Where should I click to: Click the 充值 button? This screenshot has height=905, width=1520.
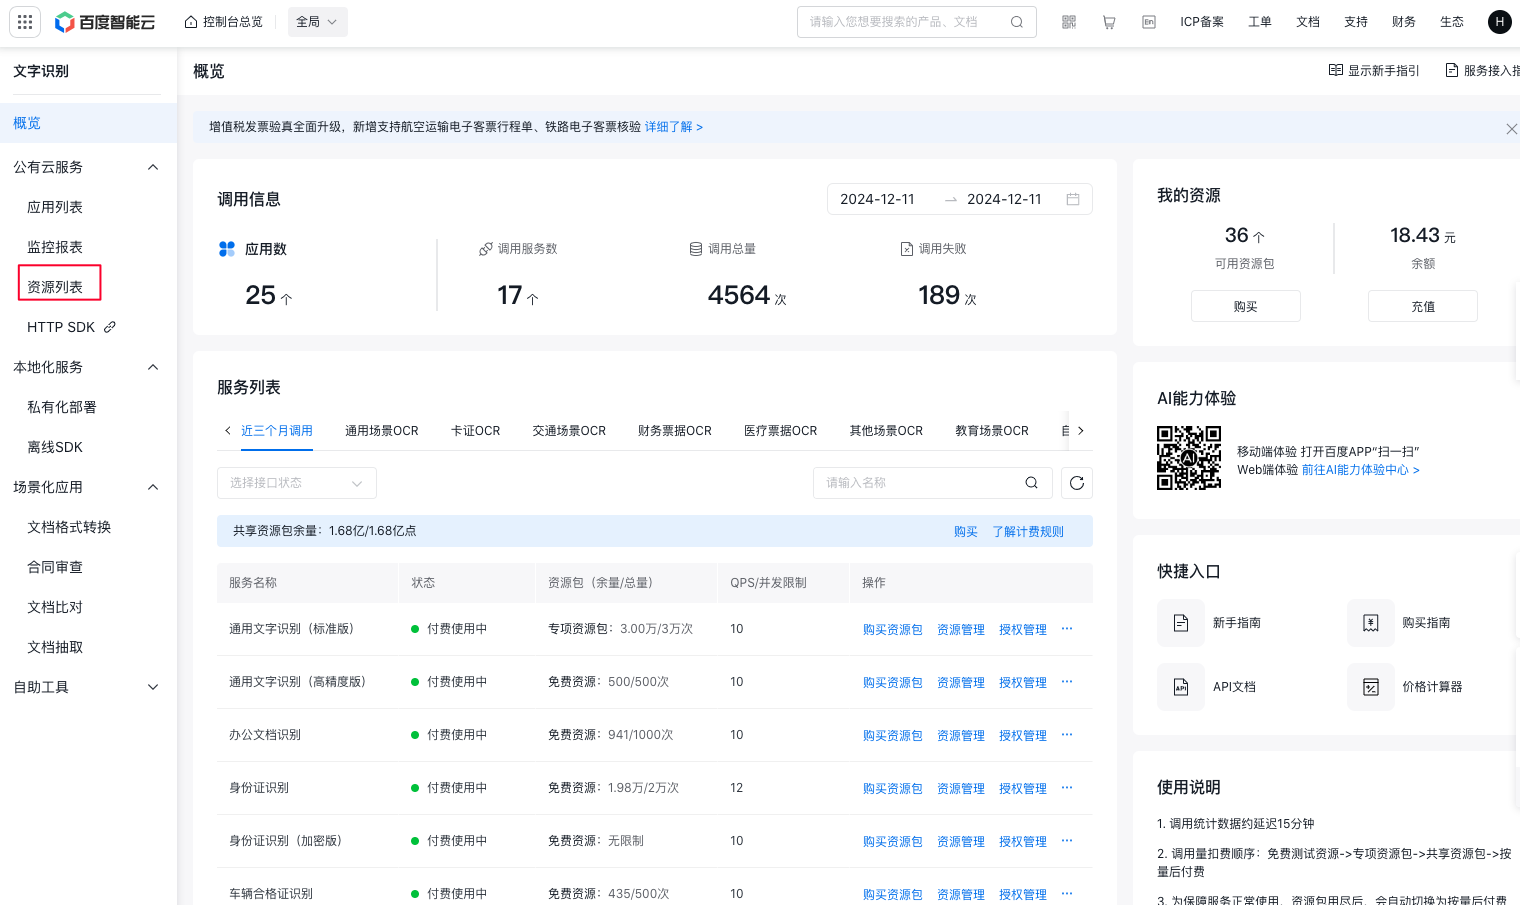click(1423, 306)
